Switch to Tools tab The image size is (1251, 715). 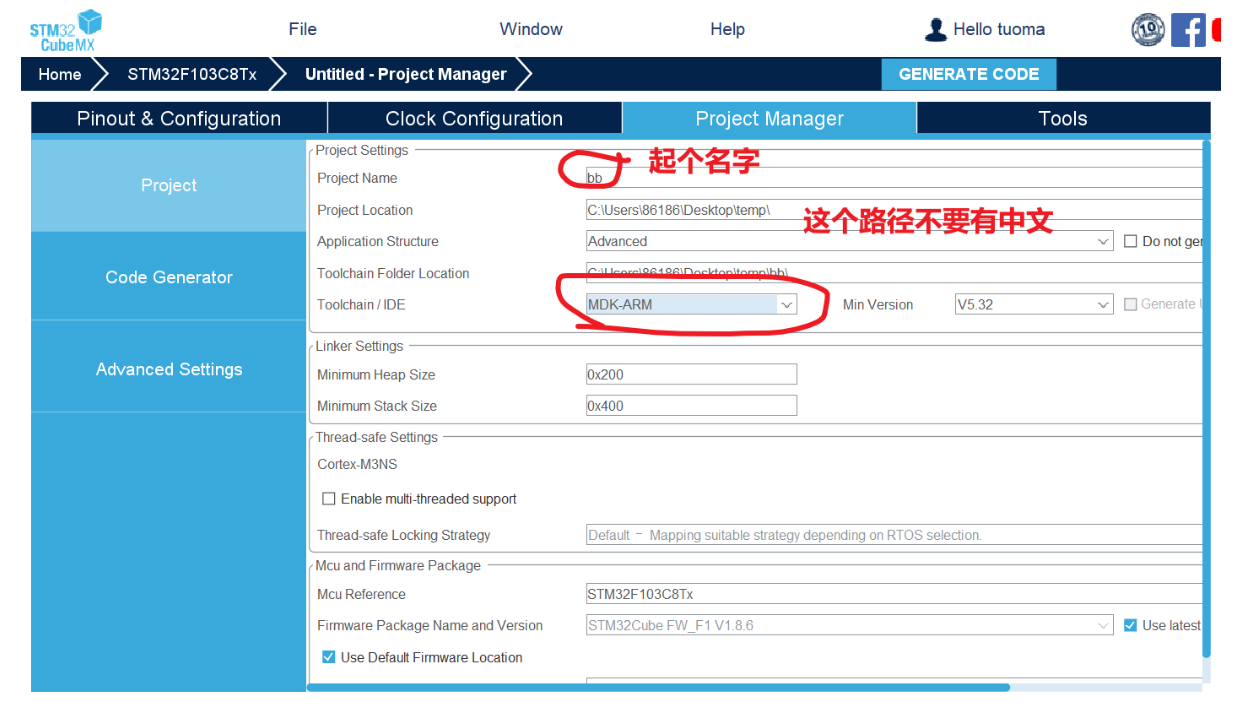[x=1062, y=118]
